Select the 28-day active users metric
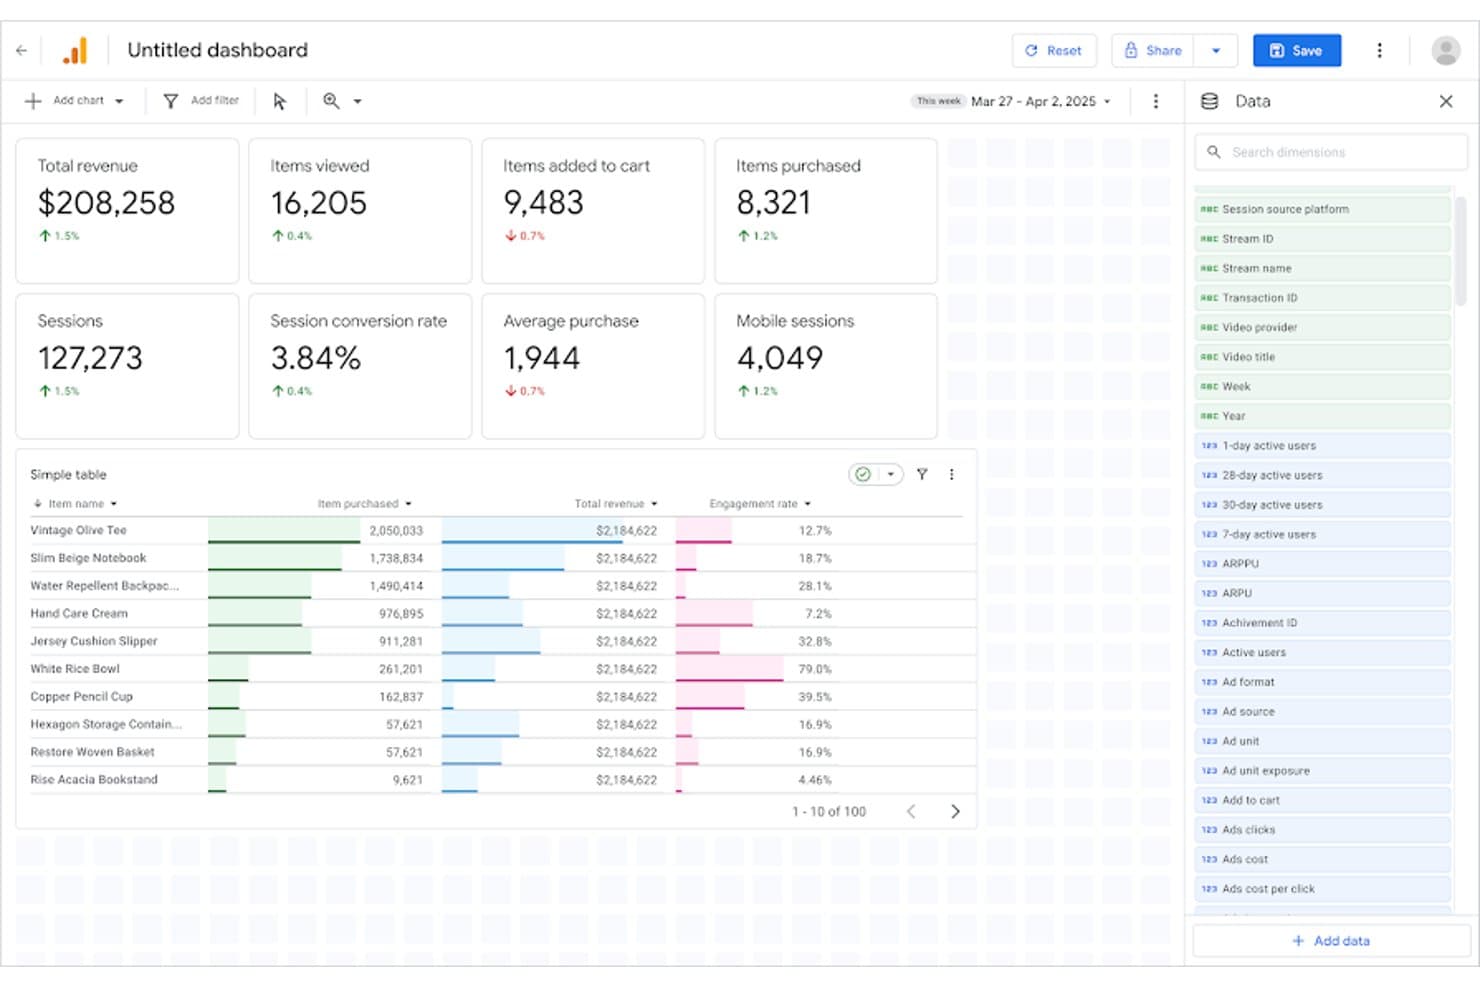 pyautogui.click(x=1323, y=475)
